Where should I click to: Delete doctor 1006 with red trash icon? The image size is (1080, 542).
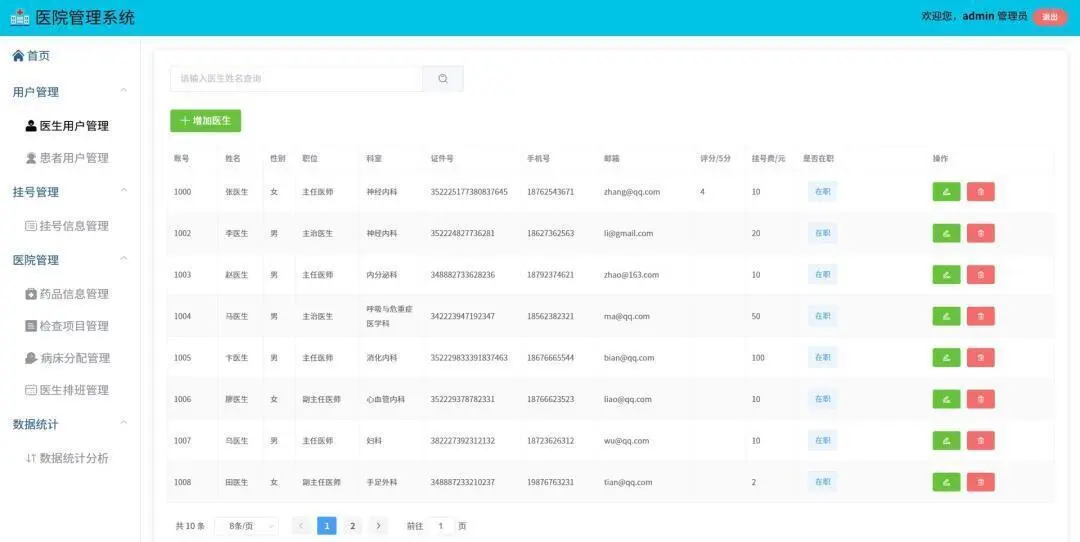[x=981, y=399]
